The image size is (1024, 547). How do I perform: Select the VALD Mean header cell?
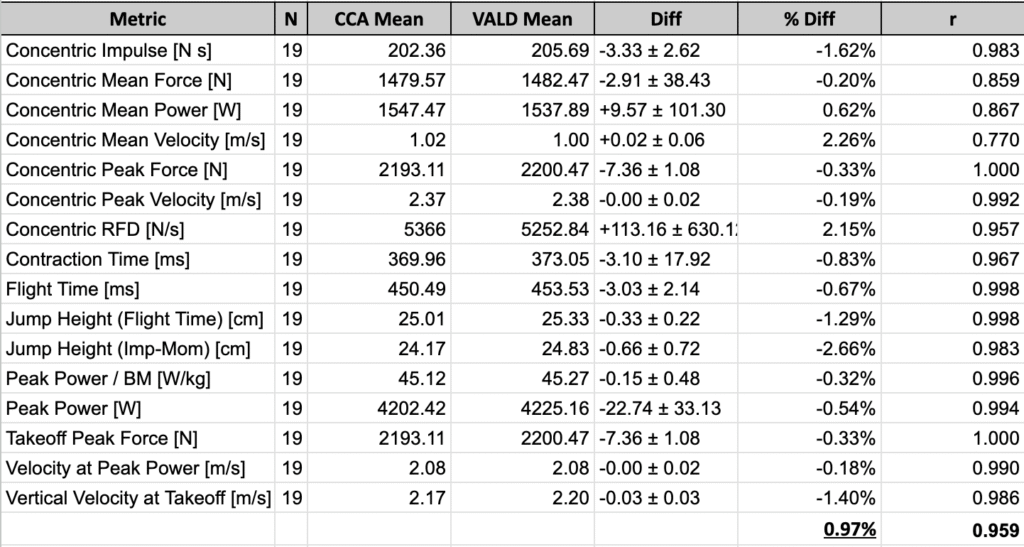click(x=522, y=19)
